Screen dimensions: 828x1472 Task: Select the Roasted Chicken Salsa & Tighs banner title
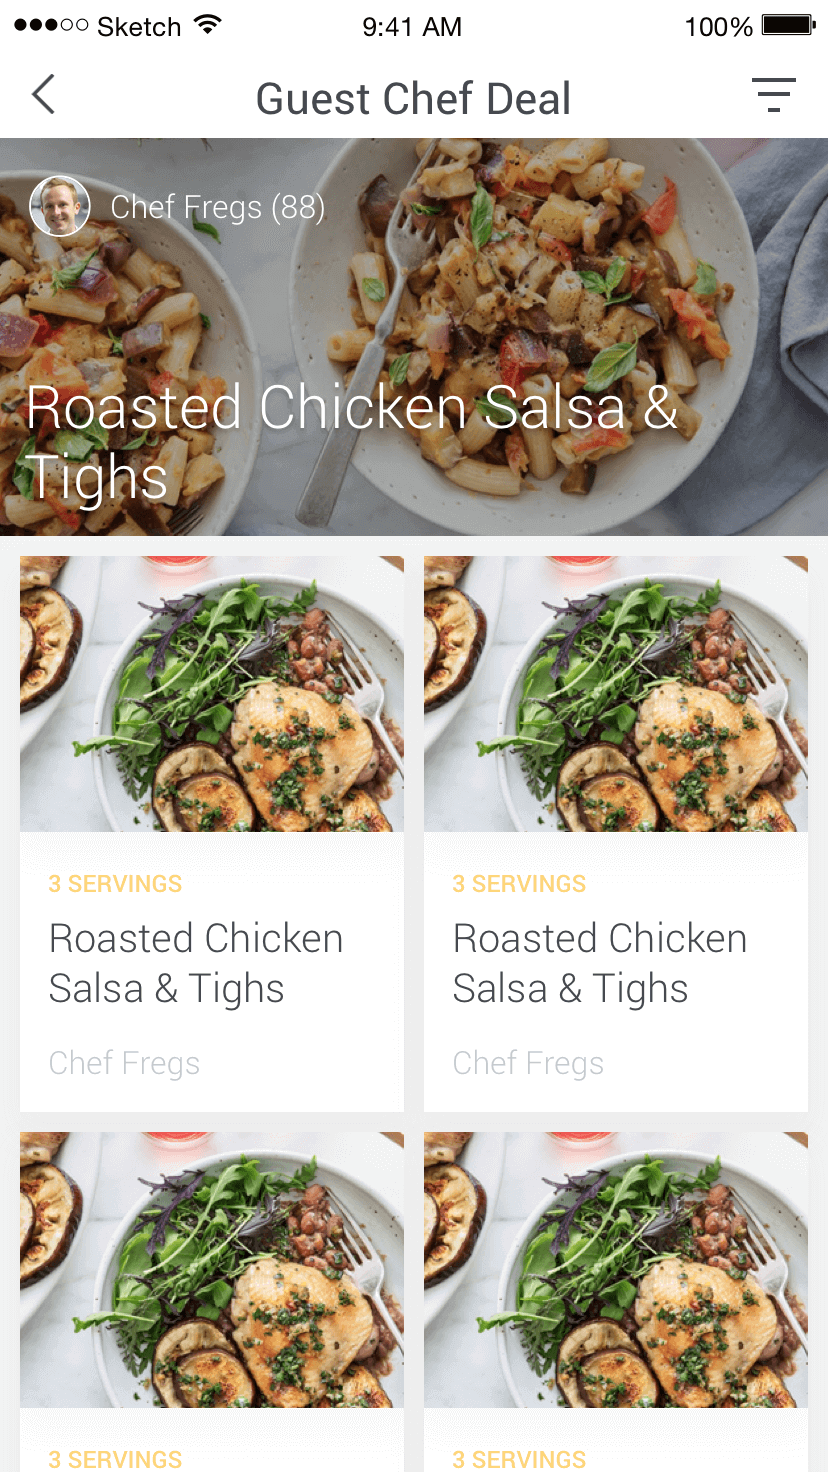pos(352,442)
